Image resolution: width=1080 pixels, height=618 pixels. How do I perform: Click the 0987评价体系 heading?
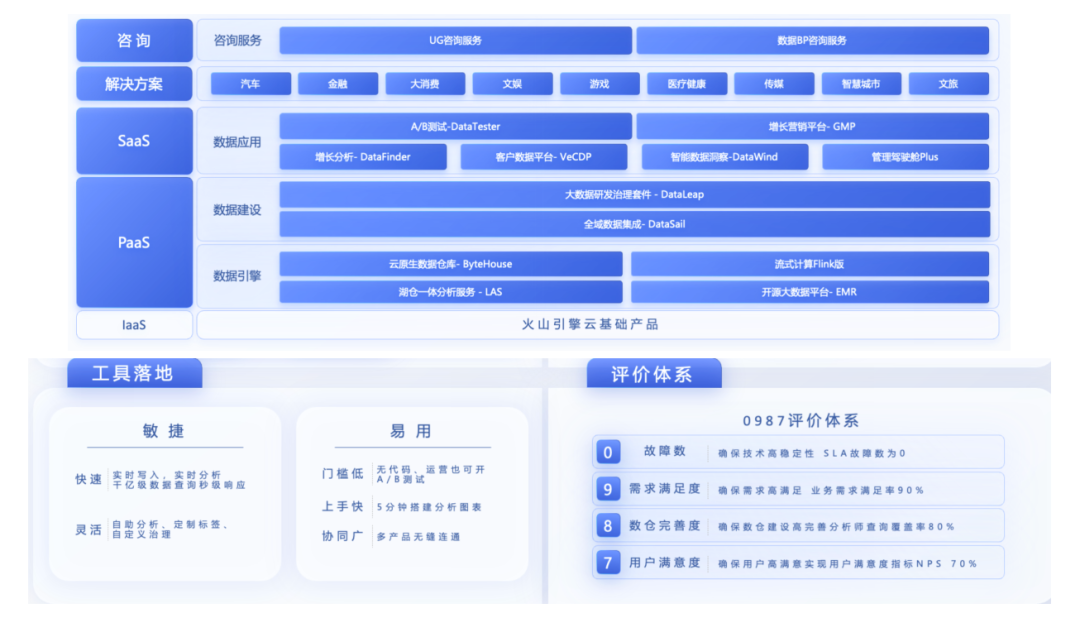click(x=801, y=420)
